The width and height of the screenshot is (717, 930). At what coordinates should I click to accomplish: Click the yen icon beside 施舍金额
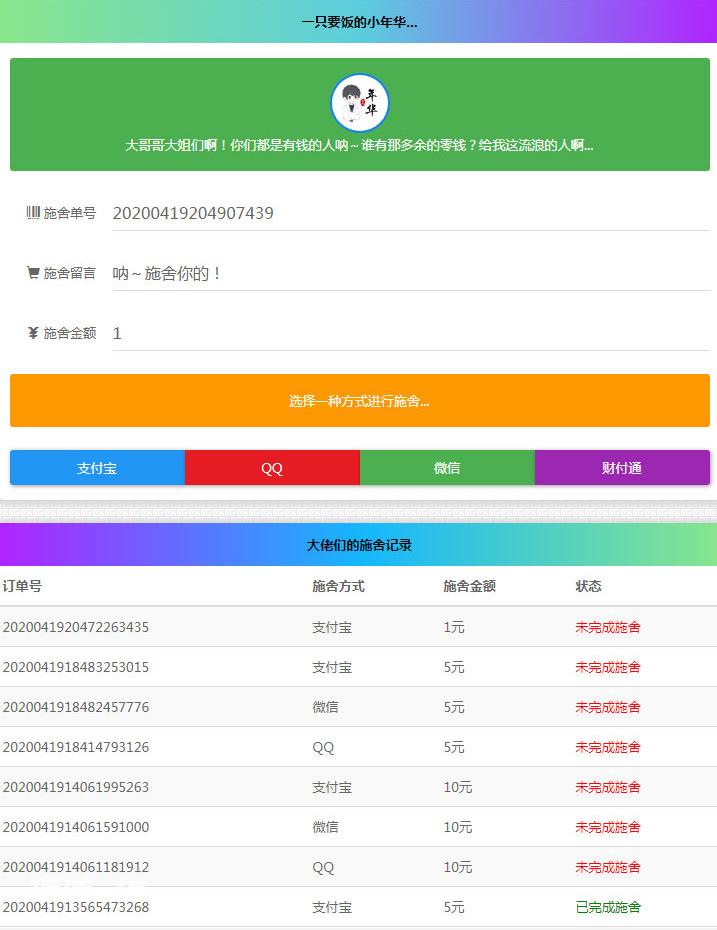pyautogui.click(x=33, y=333)
